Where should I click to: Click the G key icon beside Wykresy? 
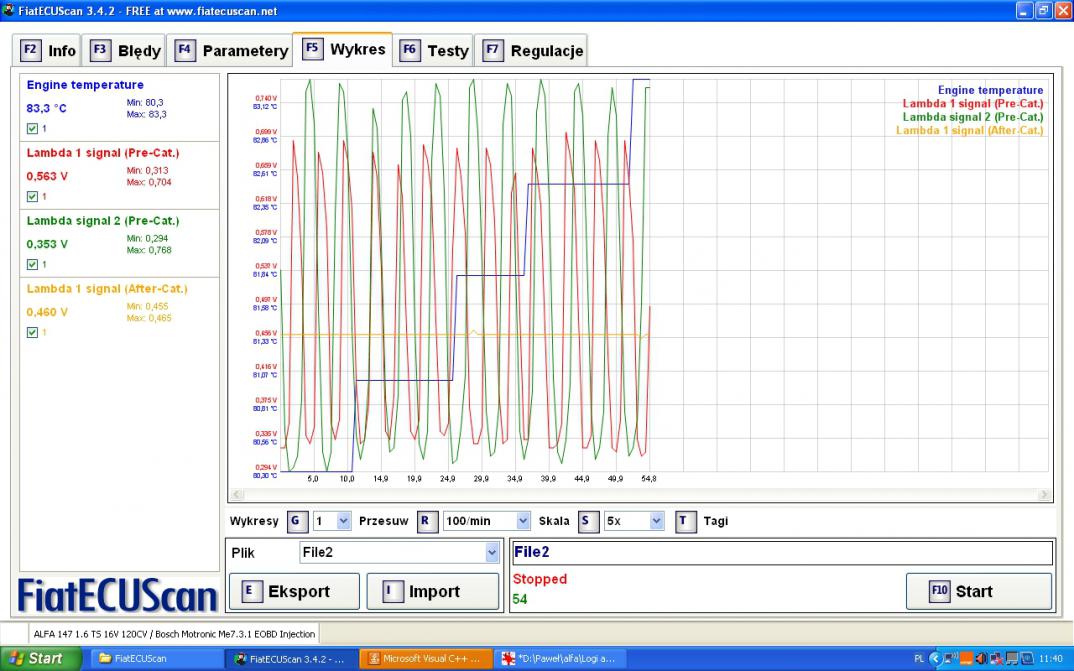tap(295, 521)
